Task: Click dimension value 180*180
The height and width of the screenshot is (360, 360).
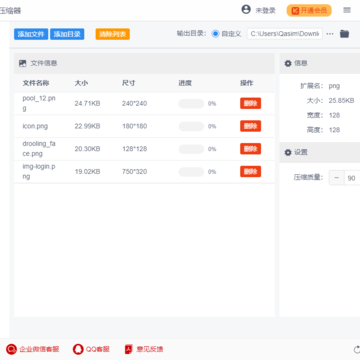Action: pyautogui.click(x=134, y=126)
